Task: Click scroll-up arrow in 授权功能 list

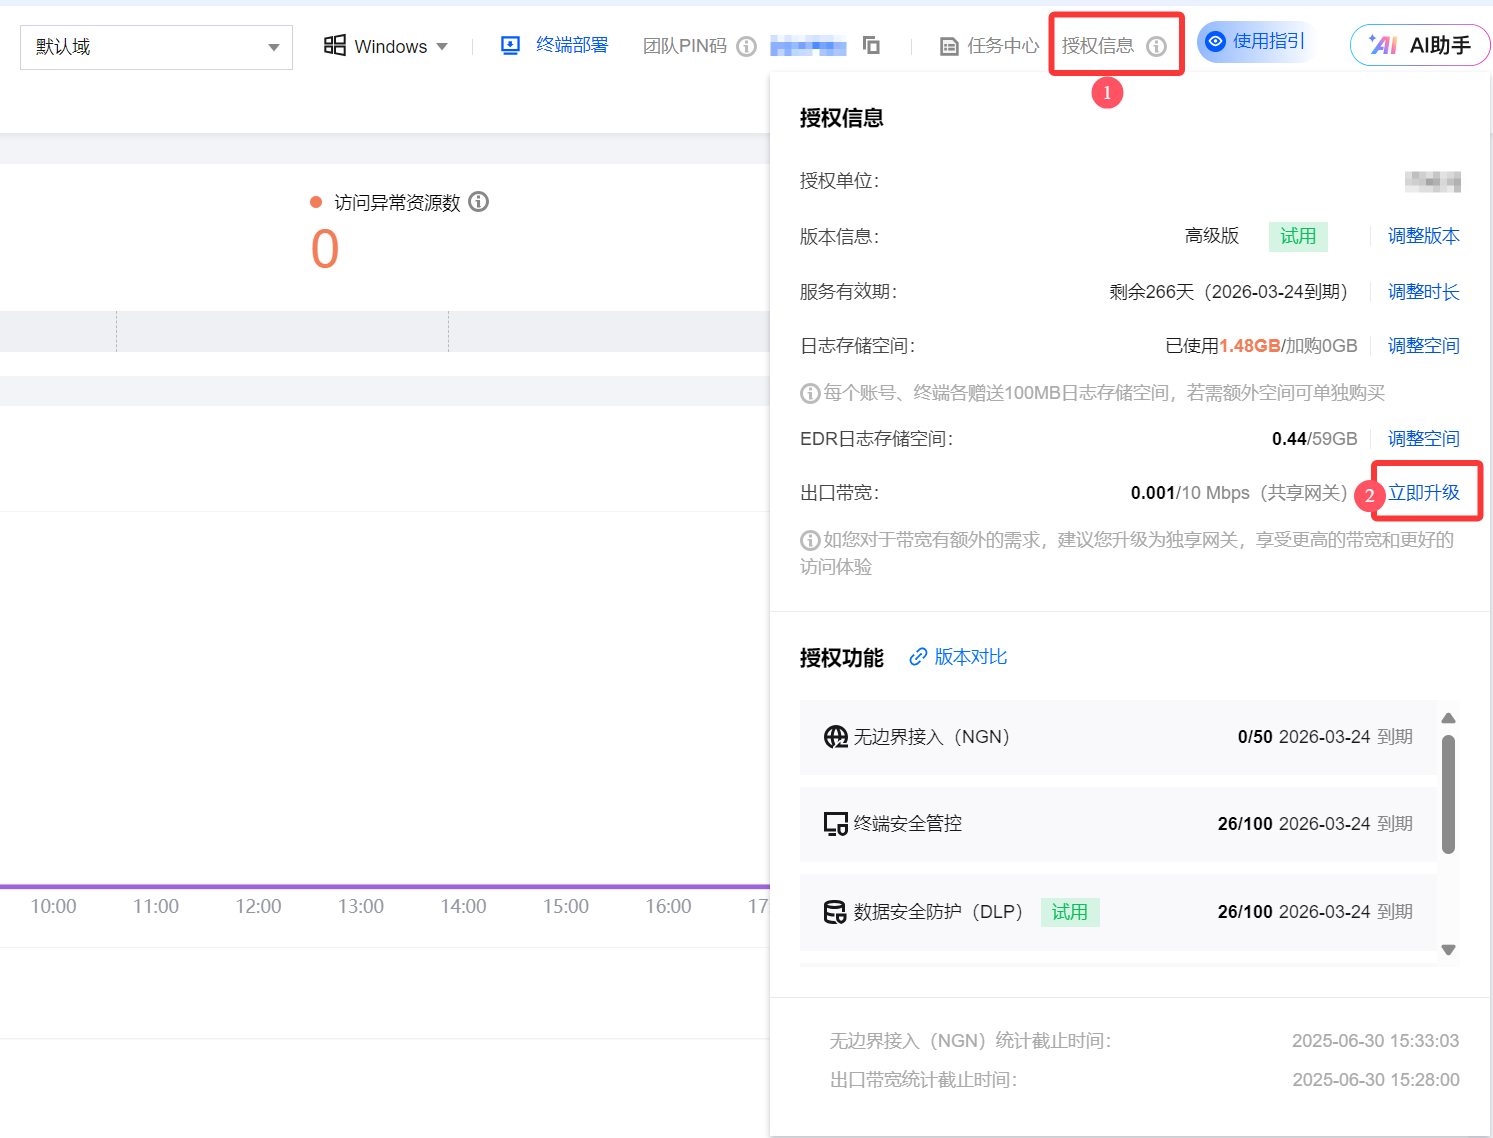Action: (1448, 718)
